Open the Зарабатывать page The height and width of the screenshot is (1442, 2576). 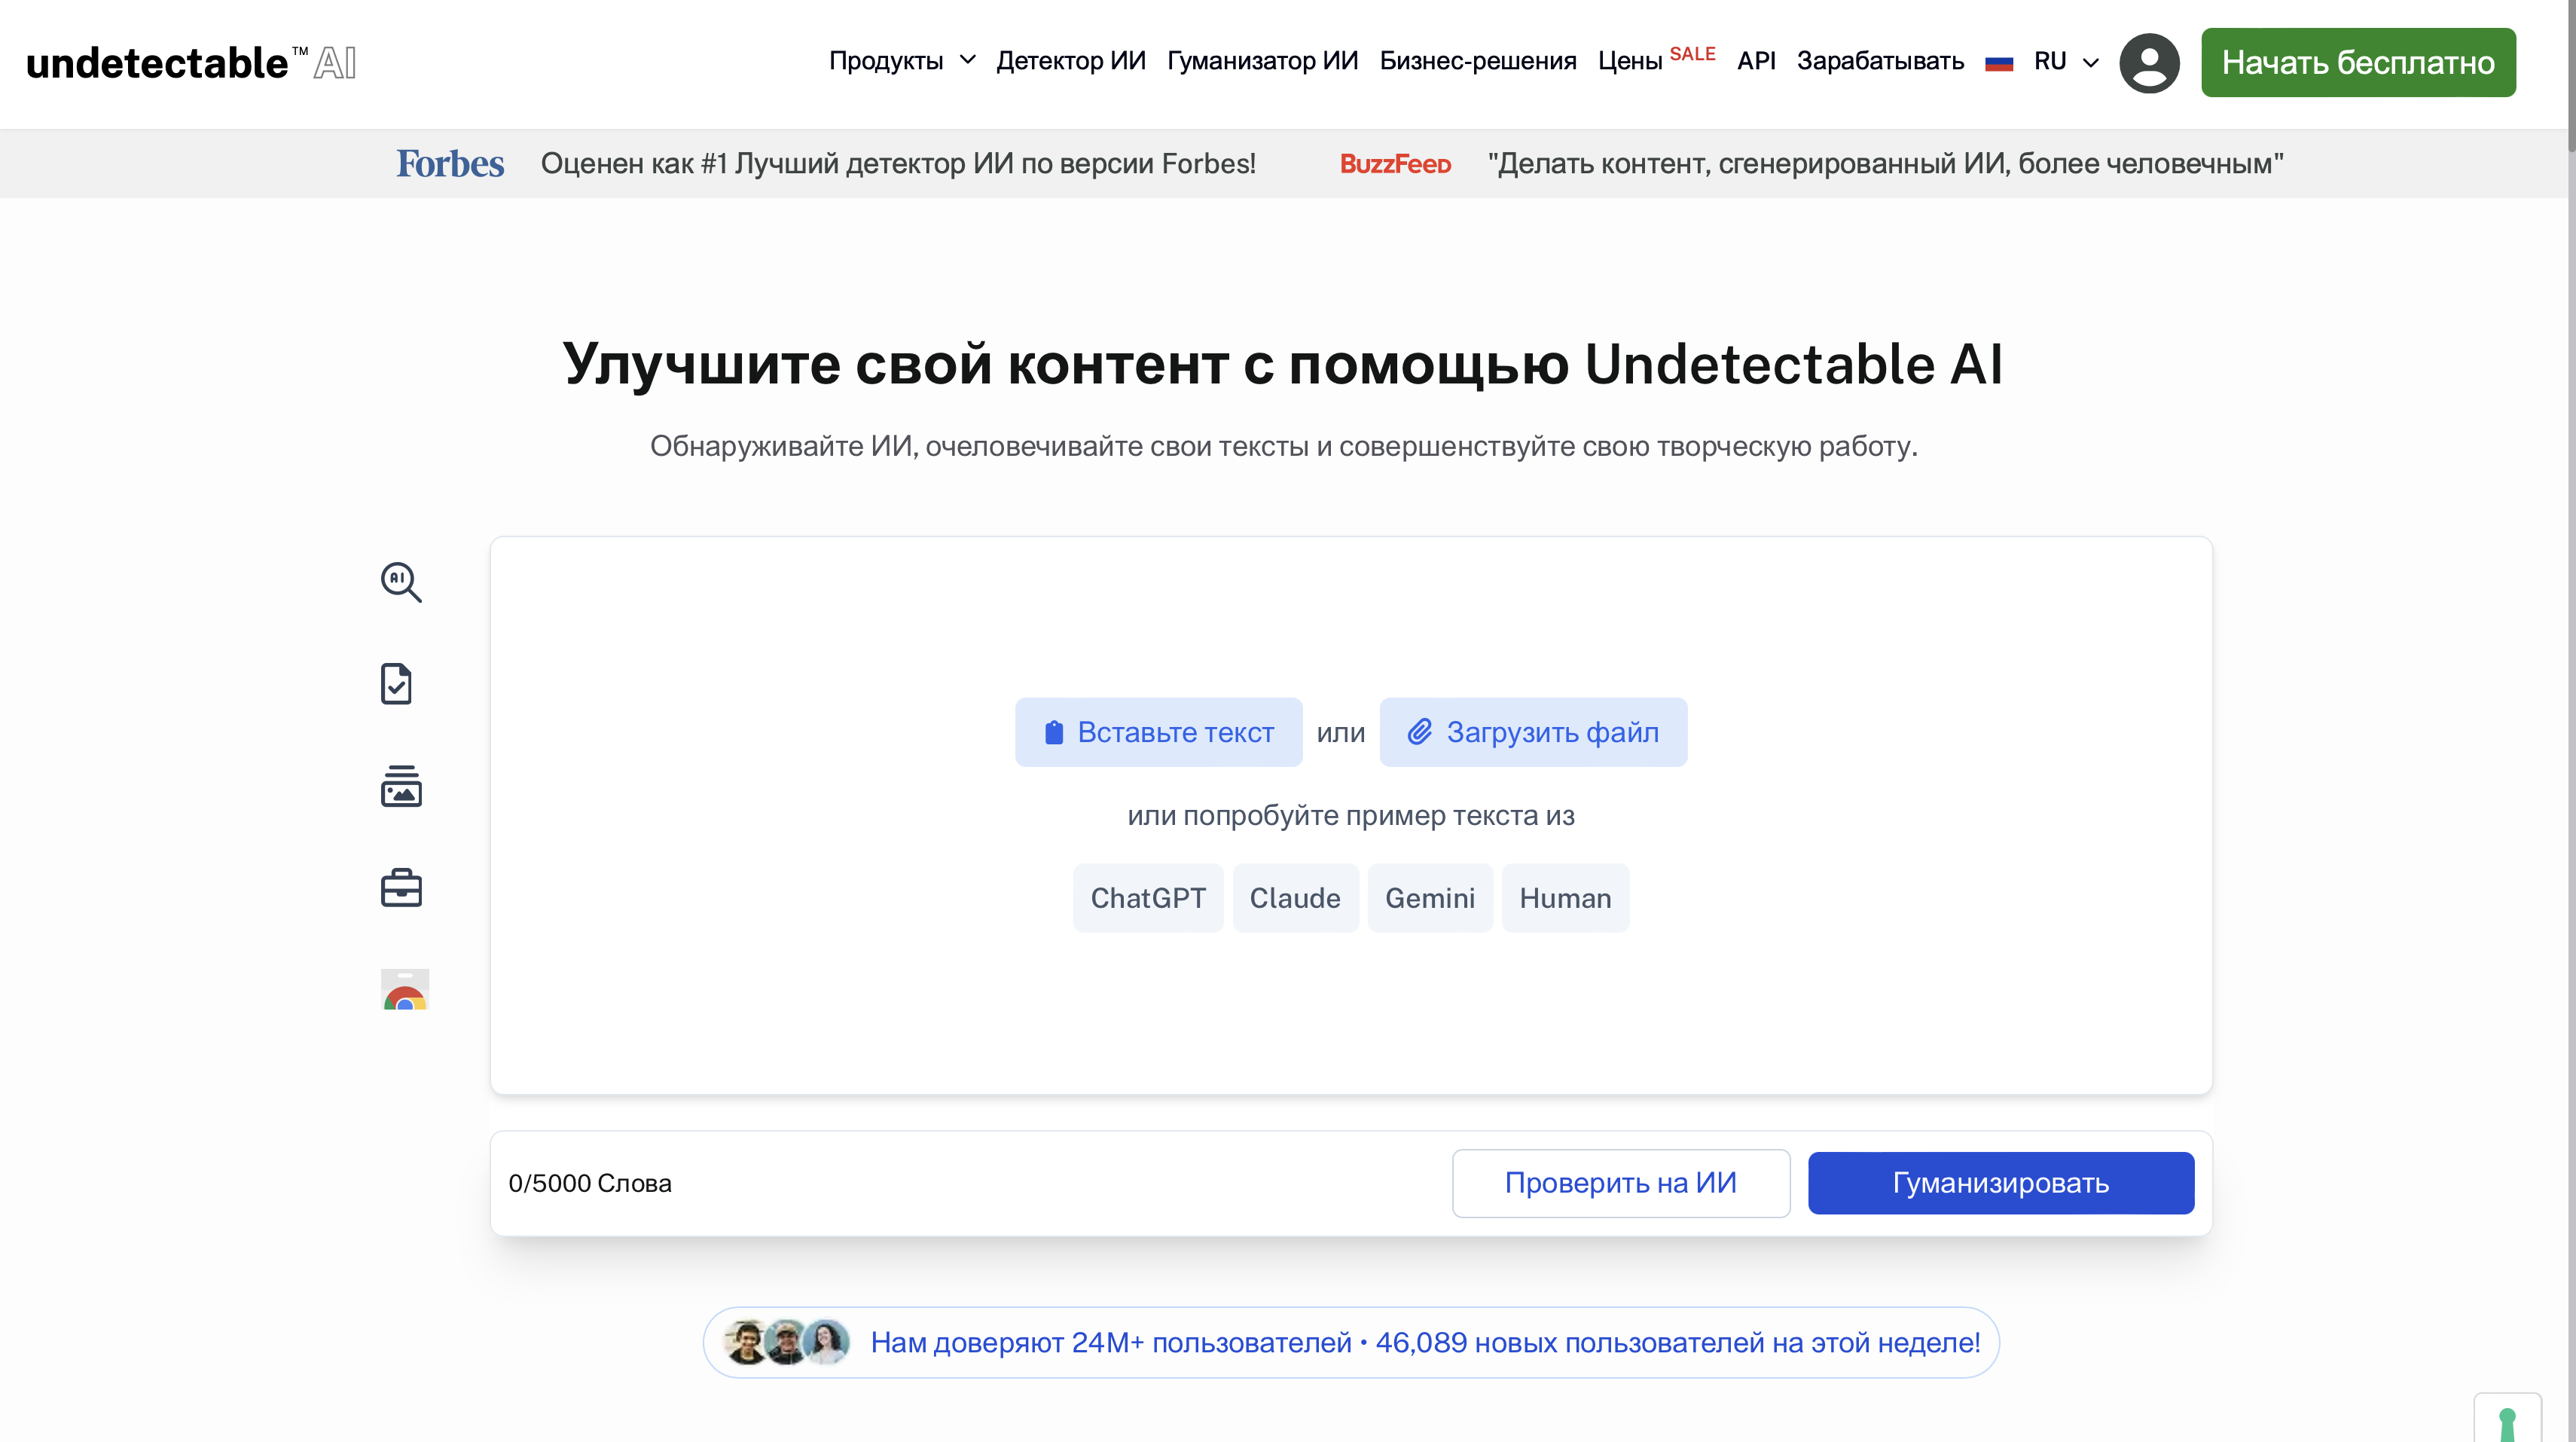pos(1880,61)
